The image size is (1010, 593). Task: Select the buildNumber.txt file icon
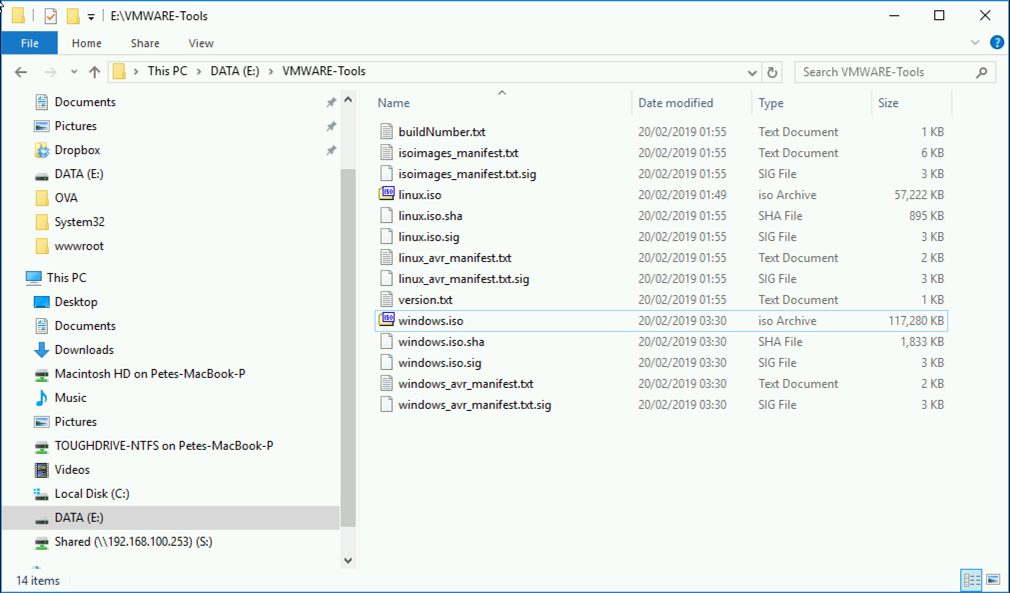click(x=386, y=132)
